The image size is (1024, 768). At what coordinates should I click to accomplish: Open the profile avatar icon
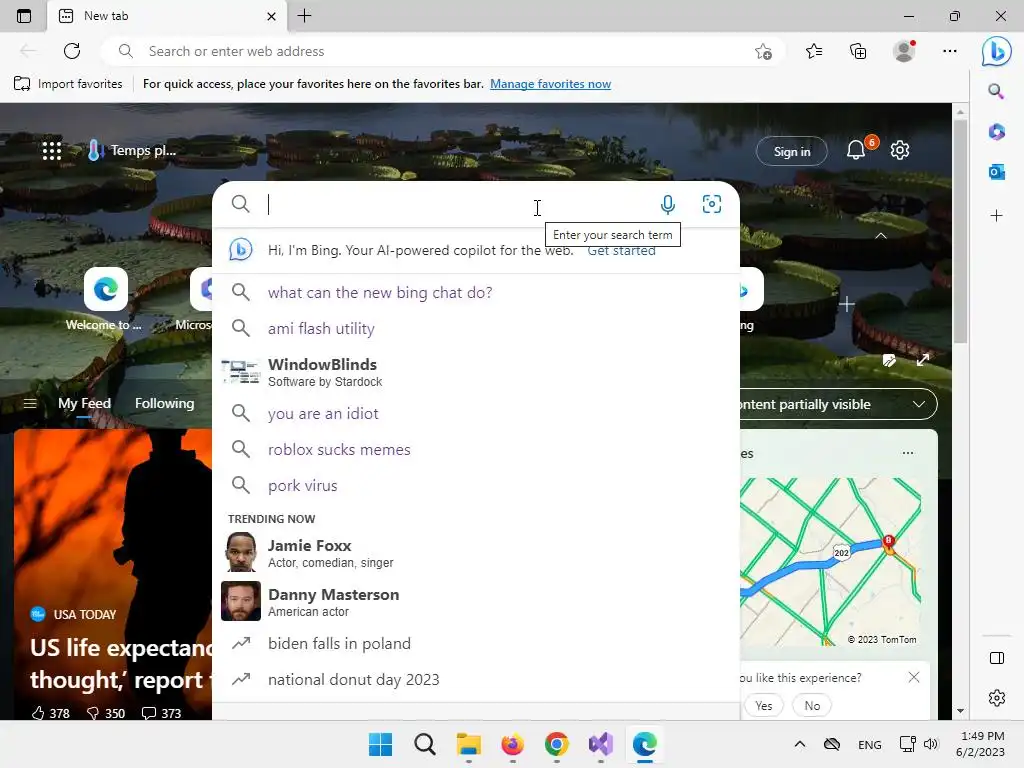(x=904, y=51)
